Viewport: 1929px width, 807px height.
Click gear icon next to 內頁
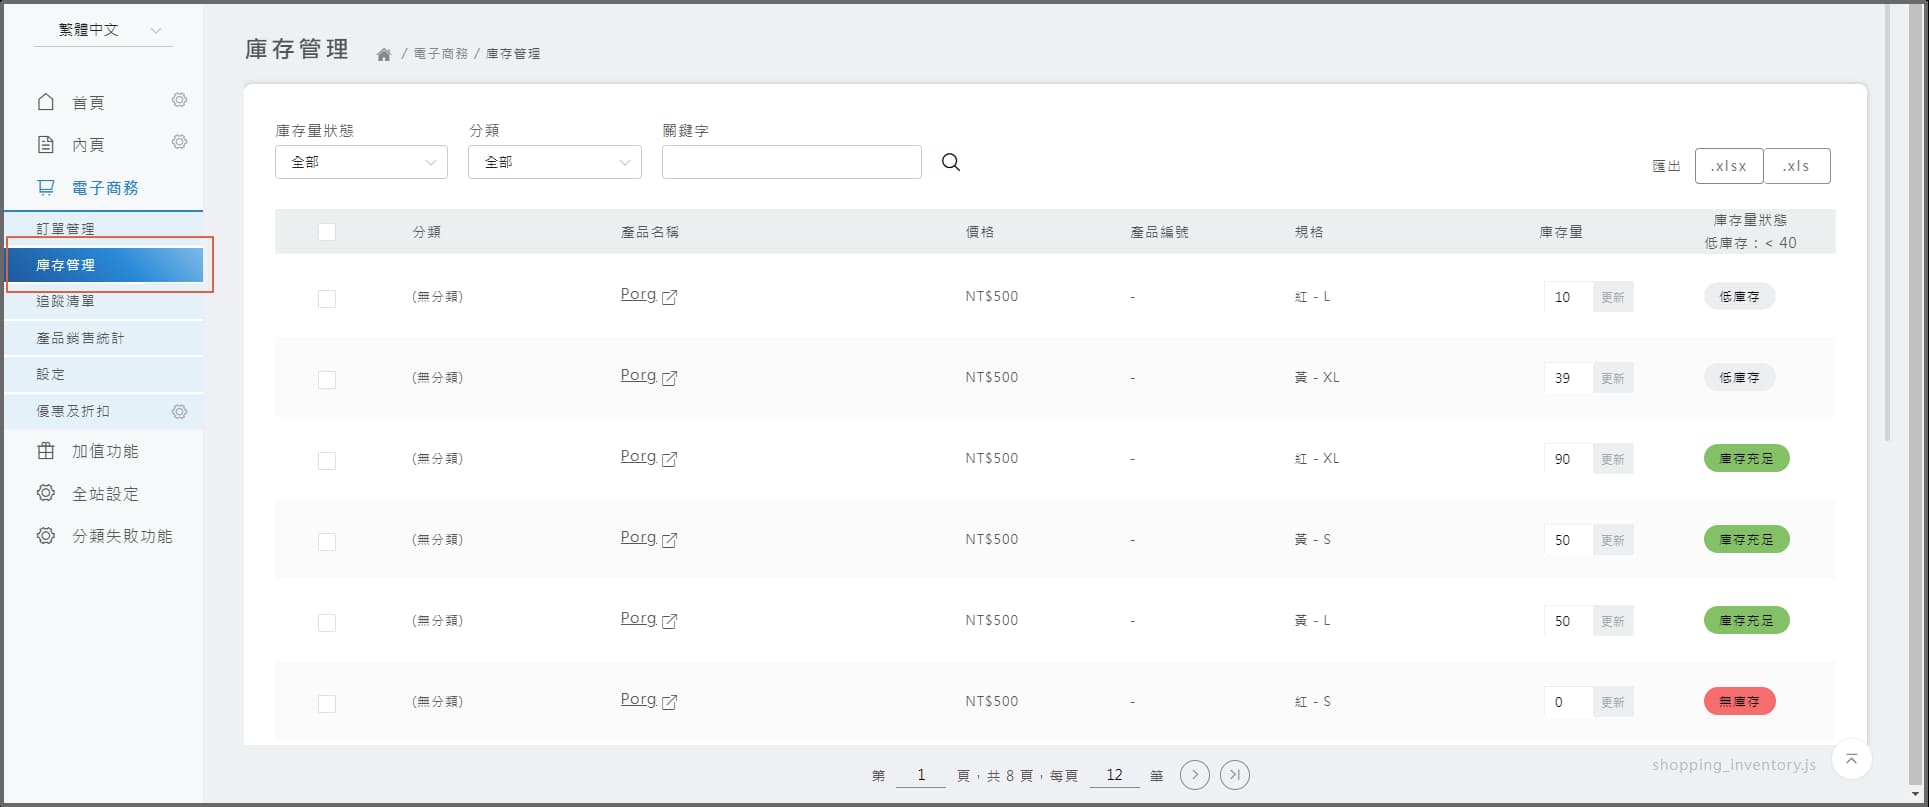[x=179, y=142]
